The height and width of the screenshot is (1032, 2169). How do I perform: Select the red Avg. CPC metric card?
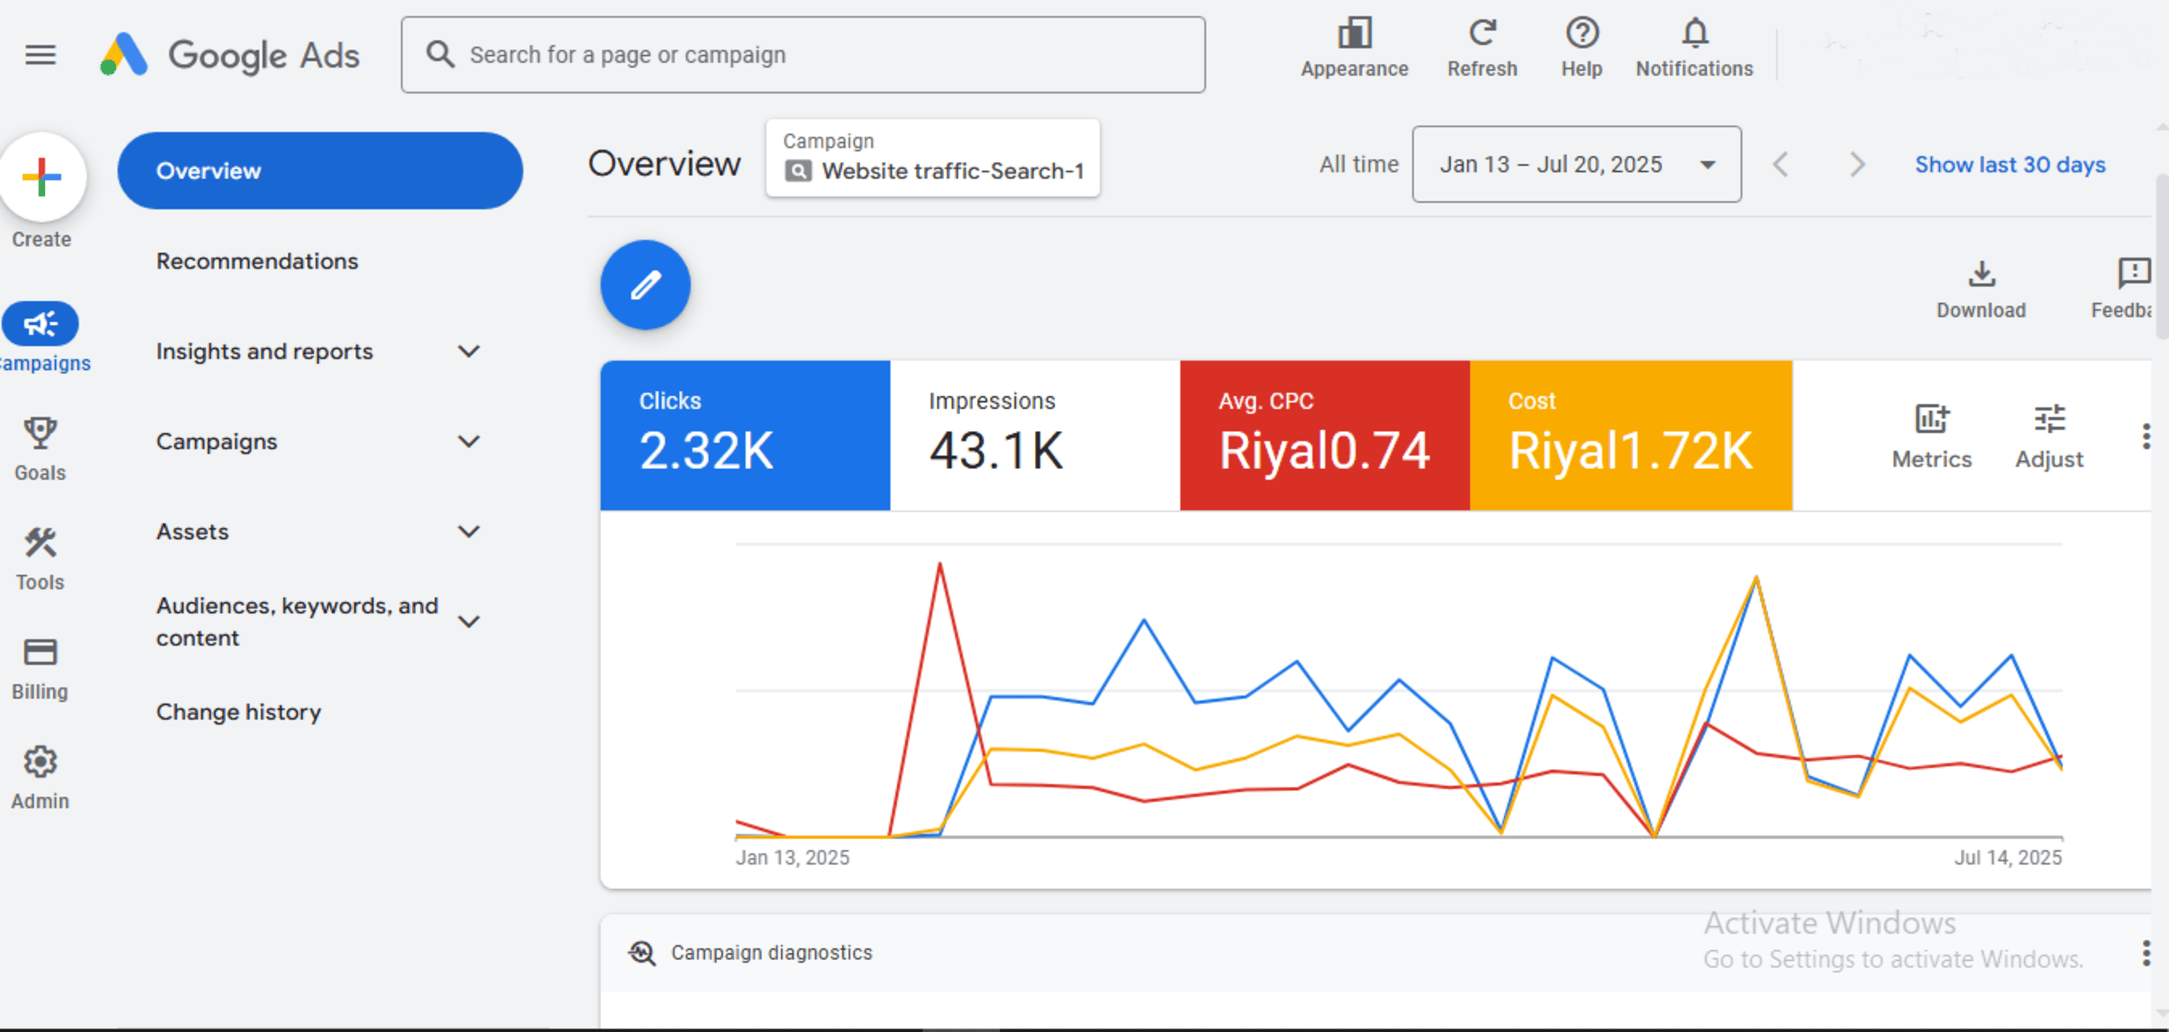click(x=1325, y=436)
